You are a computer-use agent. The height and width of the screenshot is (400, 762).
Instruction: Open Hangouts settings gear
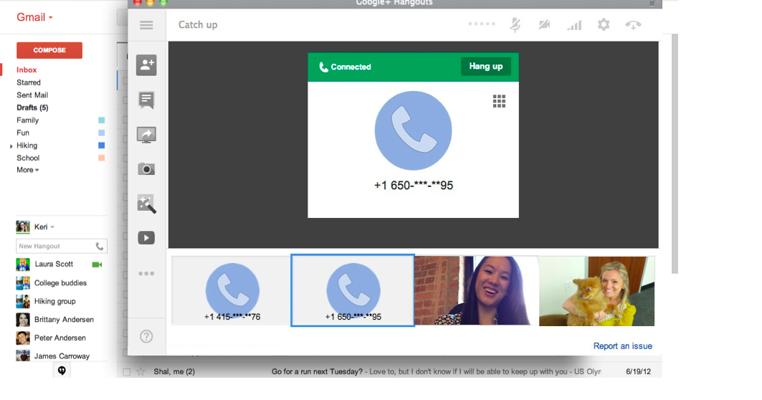coord(604,24)
